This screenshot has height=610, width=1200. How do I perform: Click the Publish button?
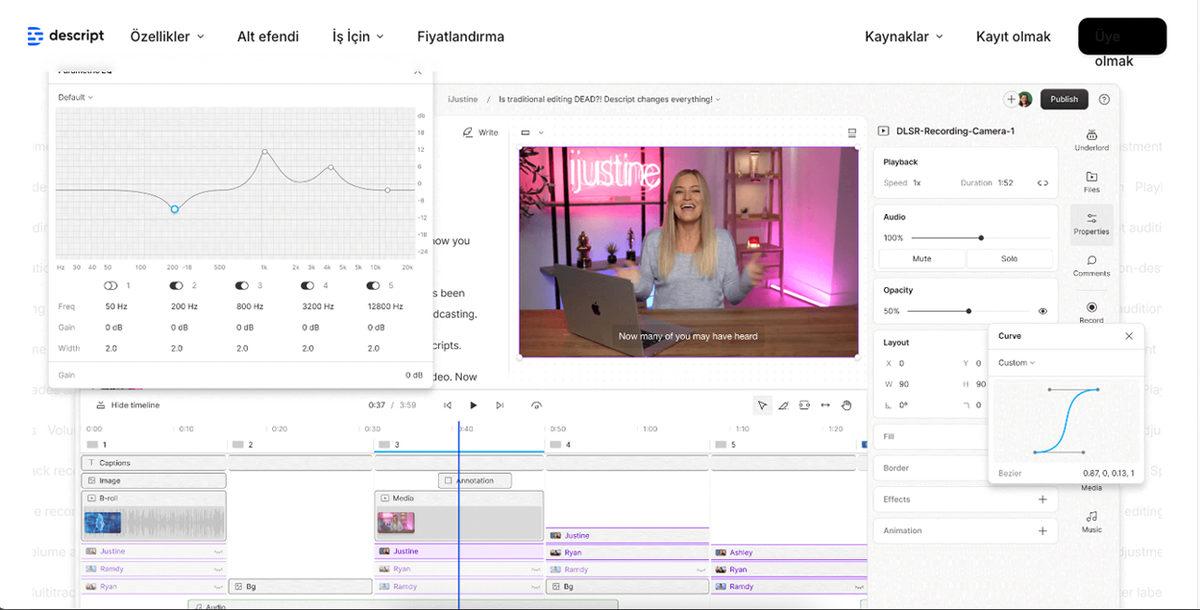pyautogui.click(x=1064, y=99)
